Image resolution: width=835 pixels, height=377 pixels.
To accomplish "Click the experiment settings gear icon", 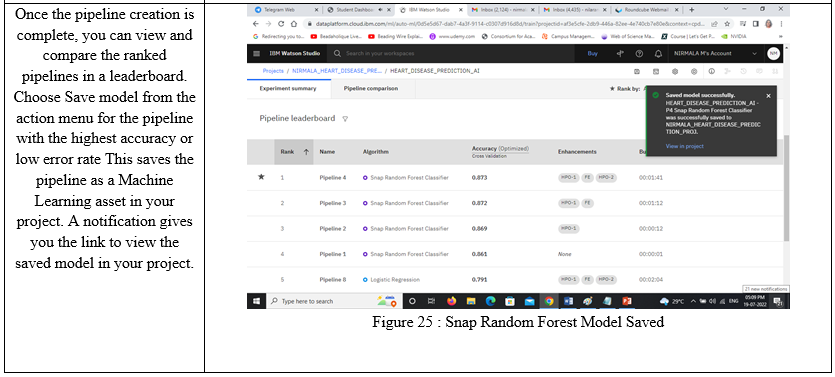I will 675,71.
